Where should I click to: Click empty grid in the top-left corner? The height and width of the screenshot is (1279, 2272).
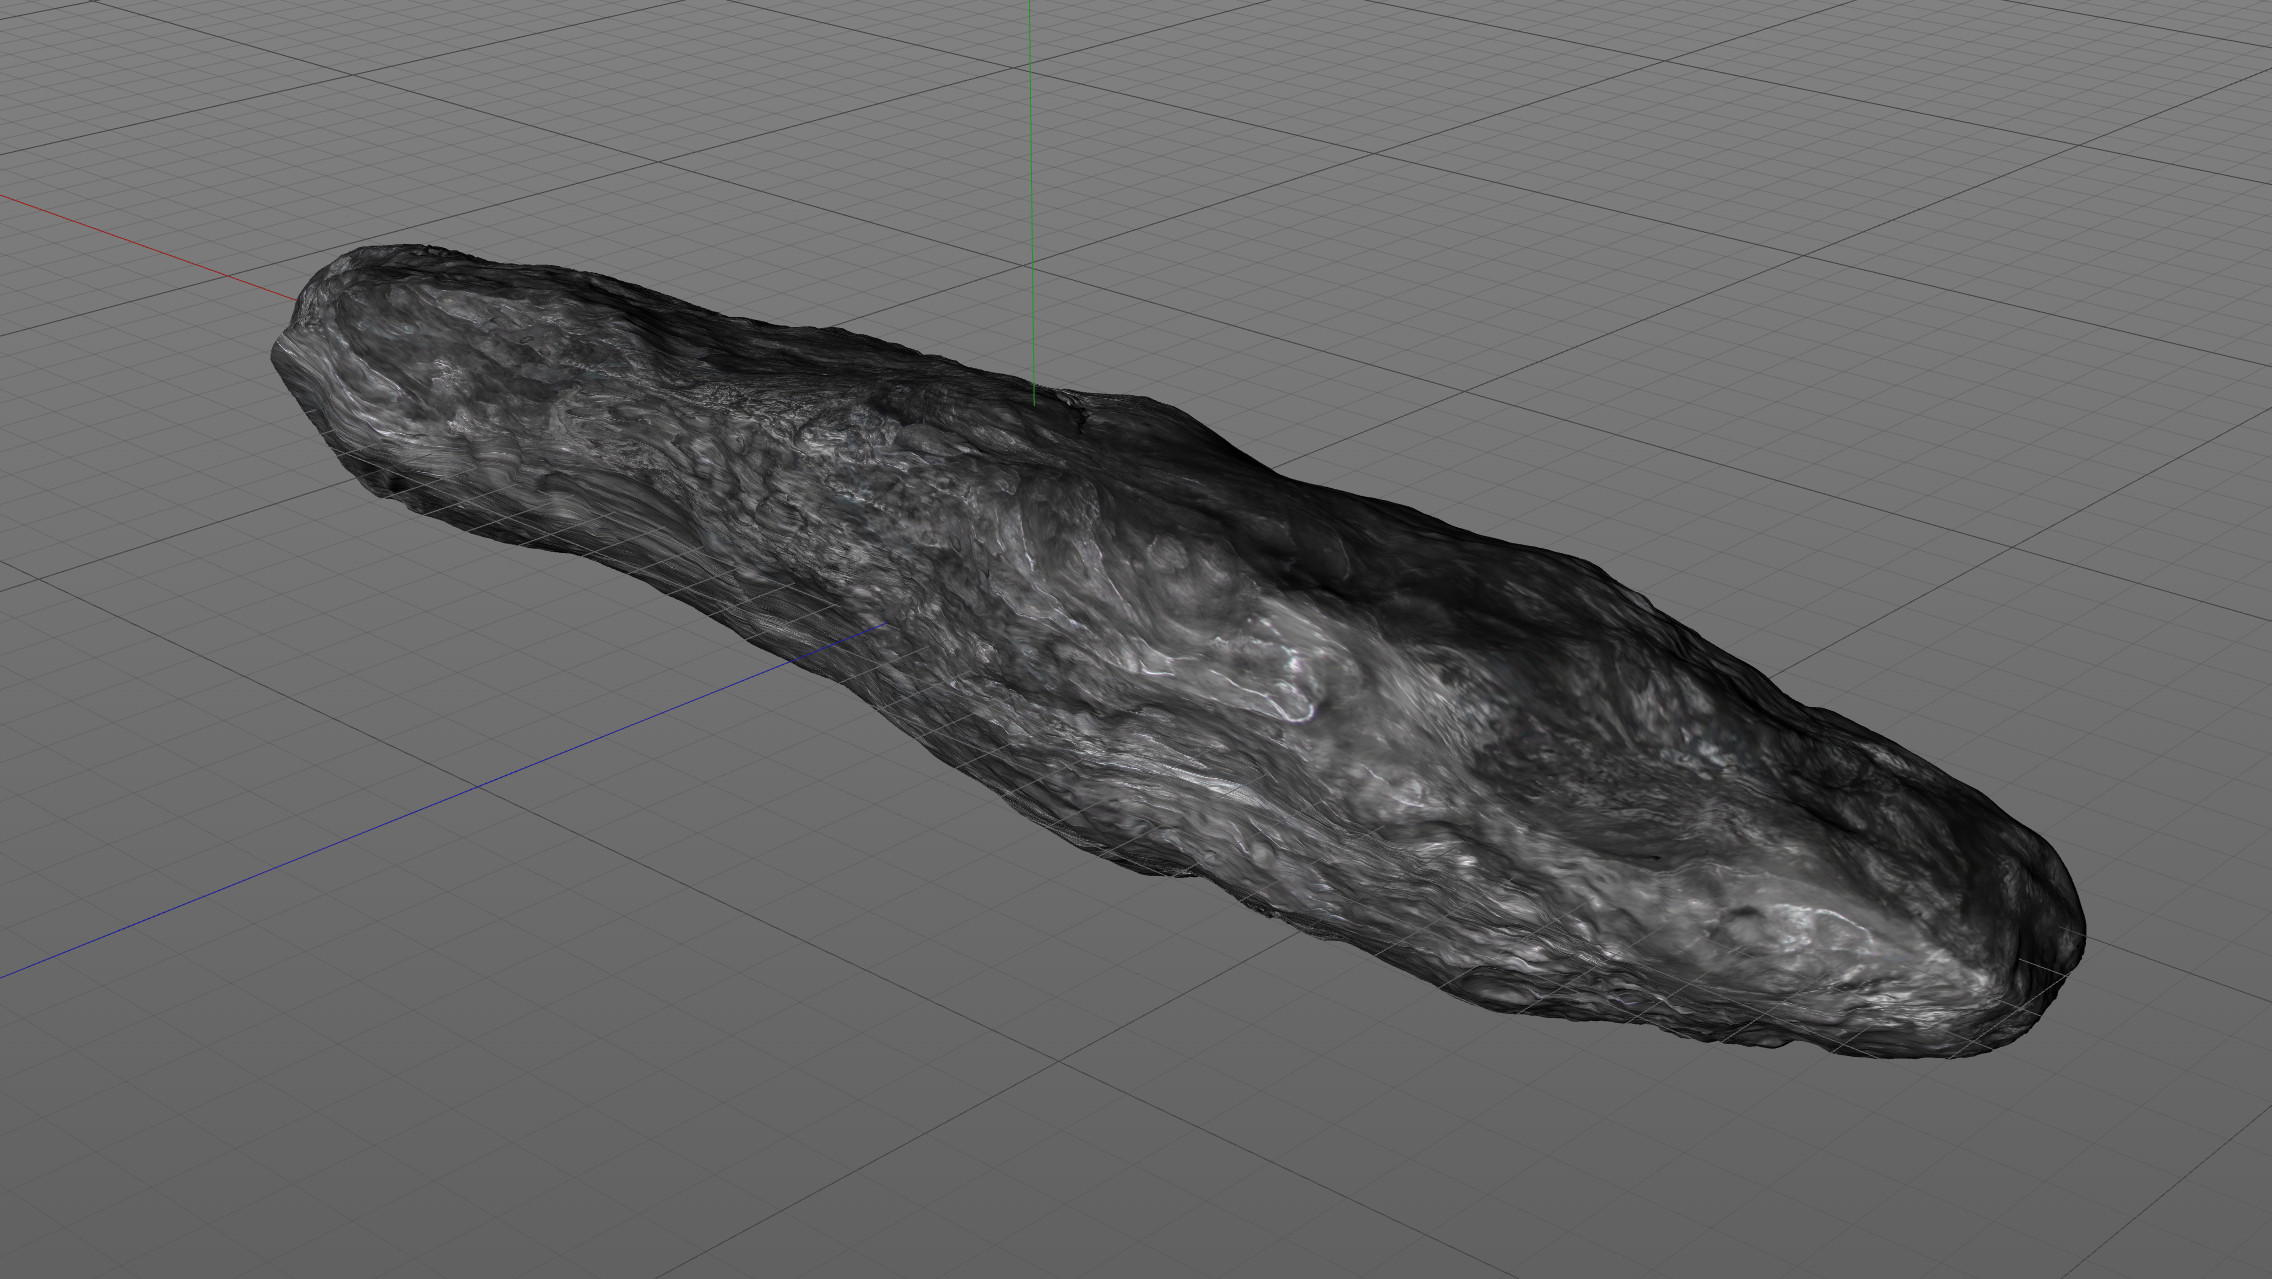pos(80,60)
